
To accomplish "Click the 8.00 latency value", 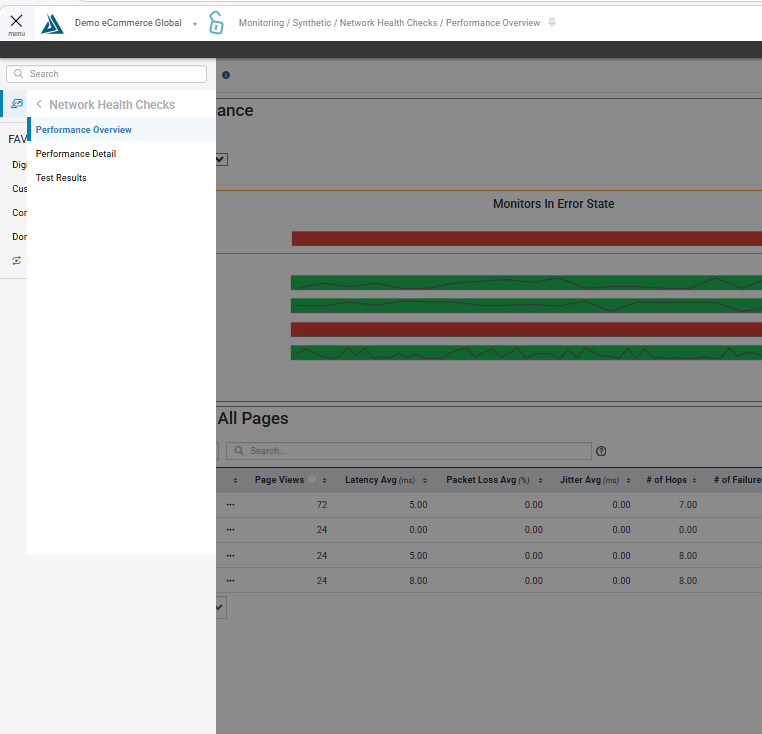I will 418,580.
